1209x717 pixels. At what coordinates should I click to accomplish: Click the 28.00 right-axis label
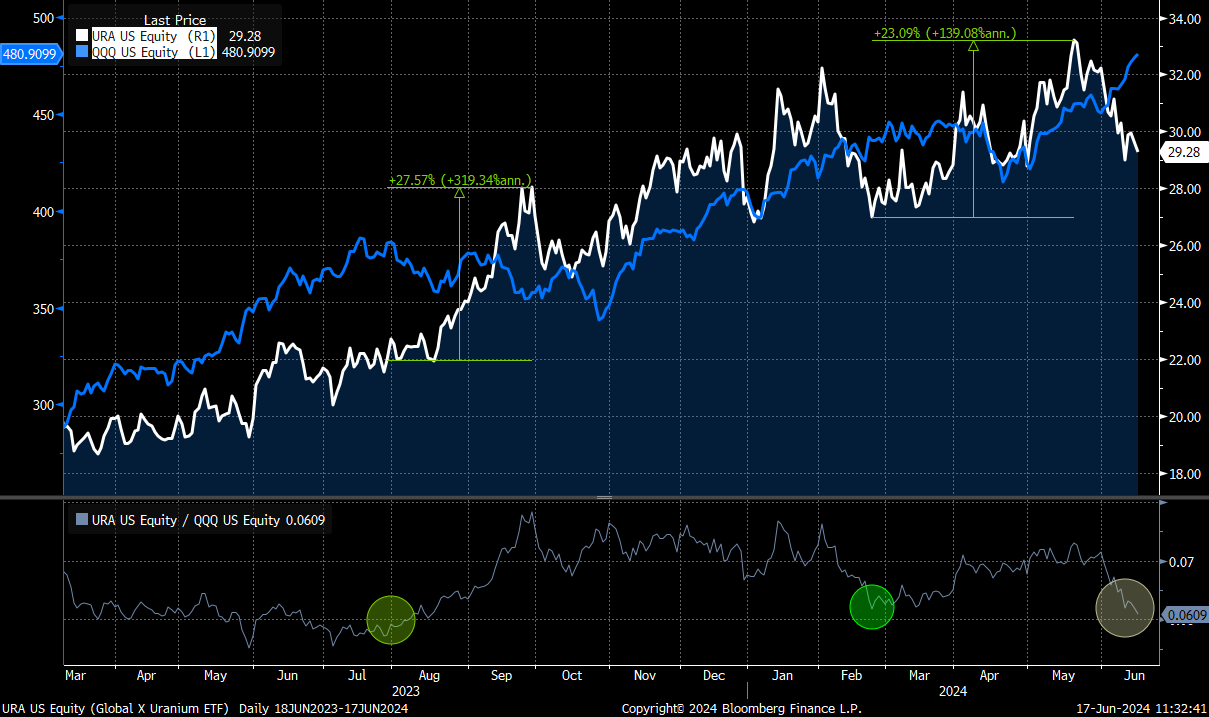(x=1183, y=189)
